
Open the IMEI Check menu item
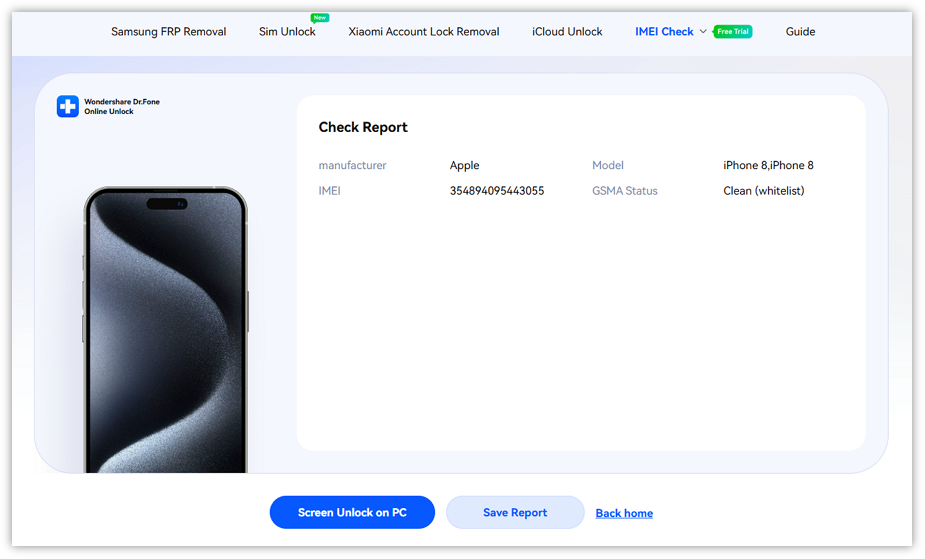pyautogui.click(x=664, y=32)
